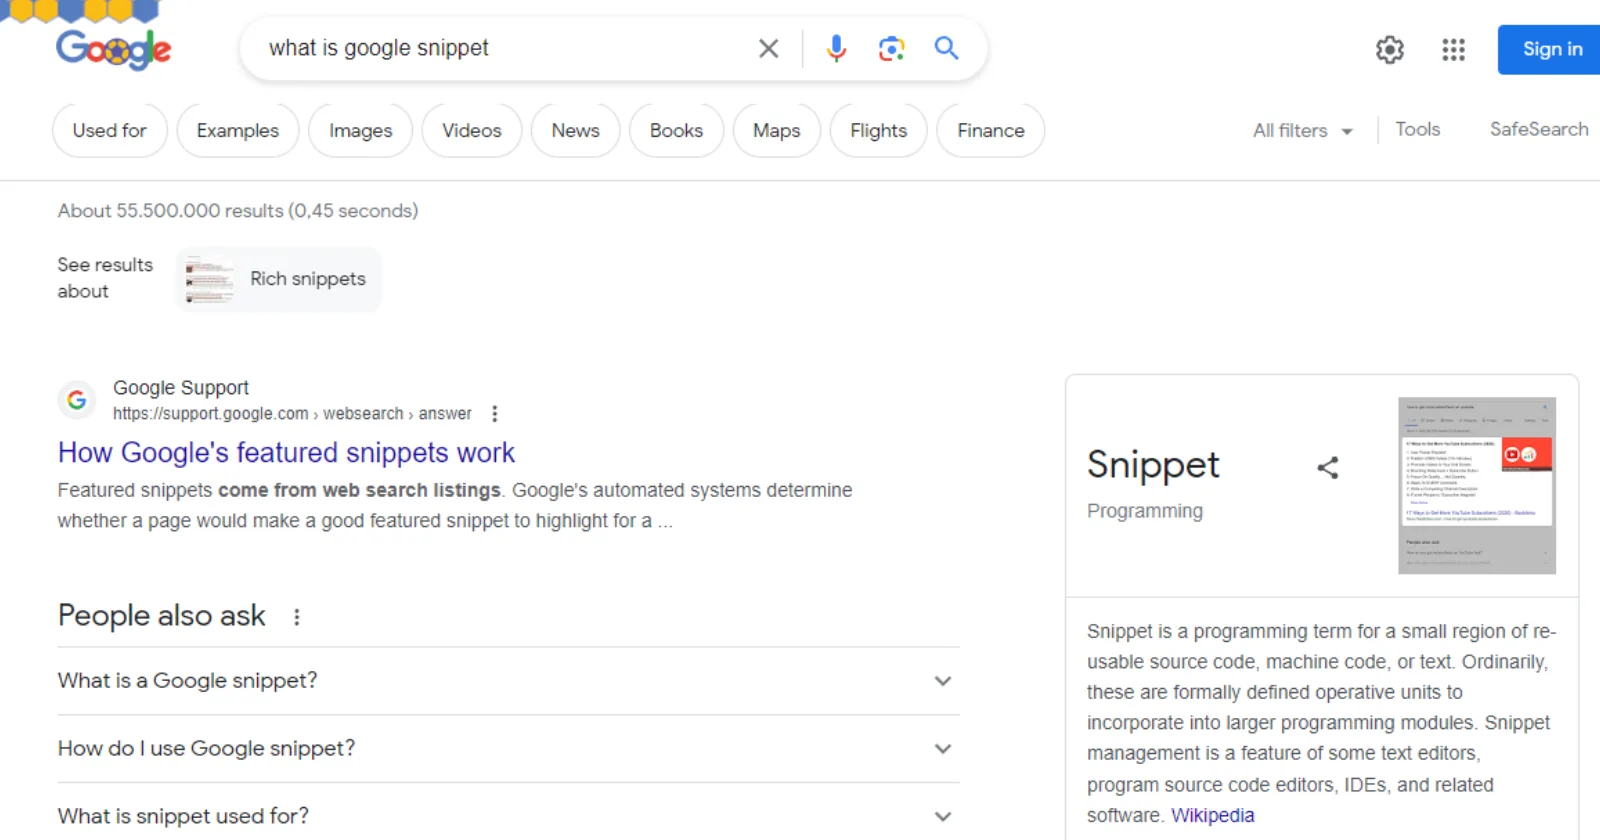Screen dimensions: 1600x840
Task: Open the Google apps grid icon
Action: [1453, 49]
